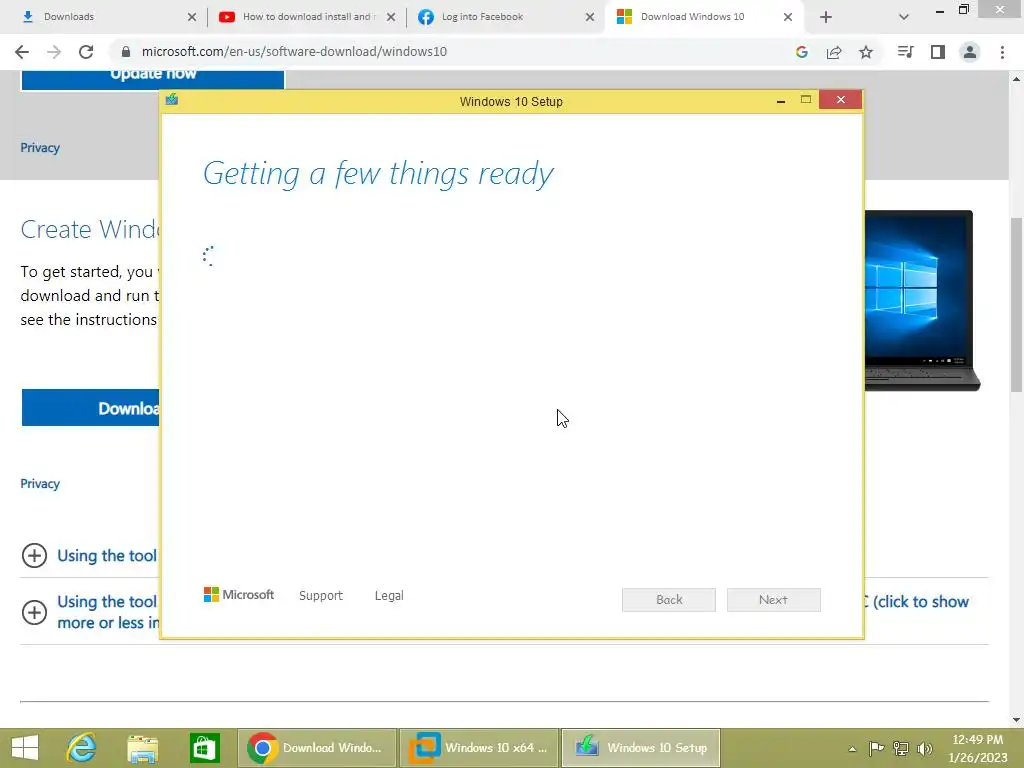This screenshot has width=1024, height=768.
Task: Click the scrollbar down arrow
Action: point(1016,720)
